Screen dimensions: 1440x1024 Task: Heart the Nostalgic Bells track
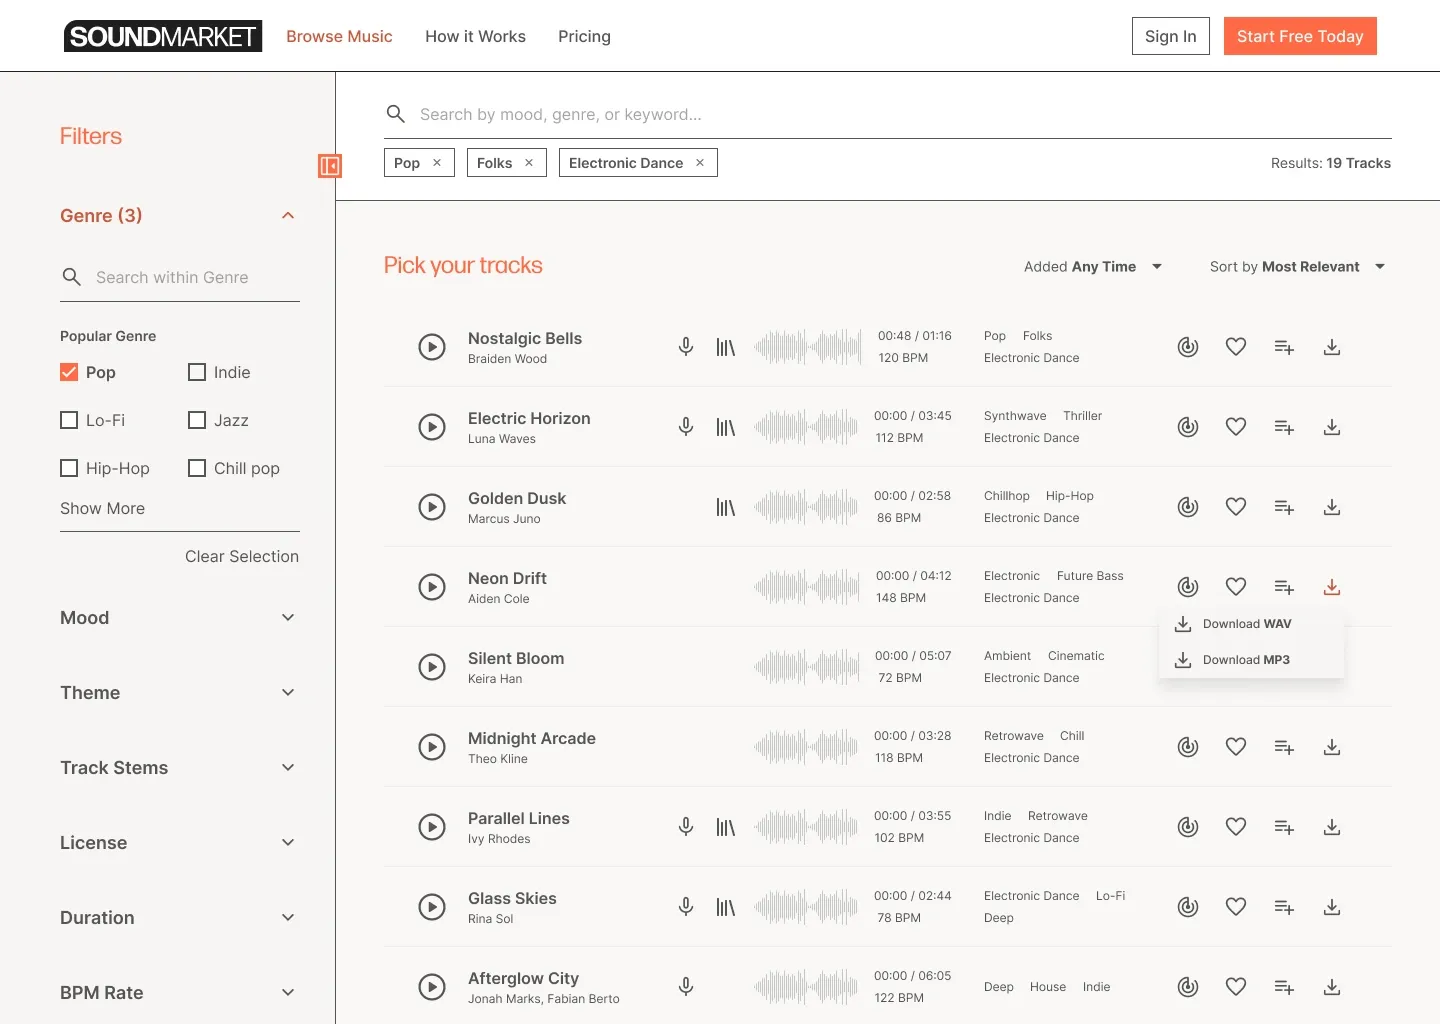point(1236,347)
